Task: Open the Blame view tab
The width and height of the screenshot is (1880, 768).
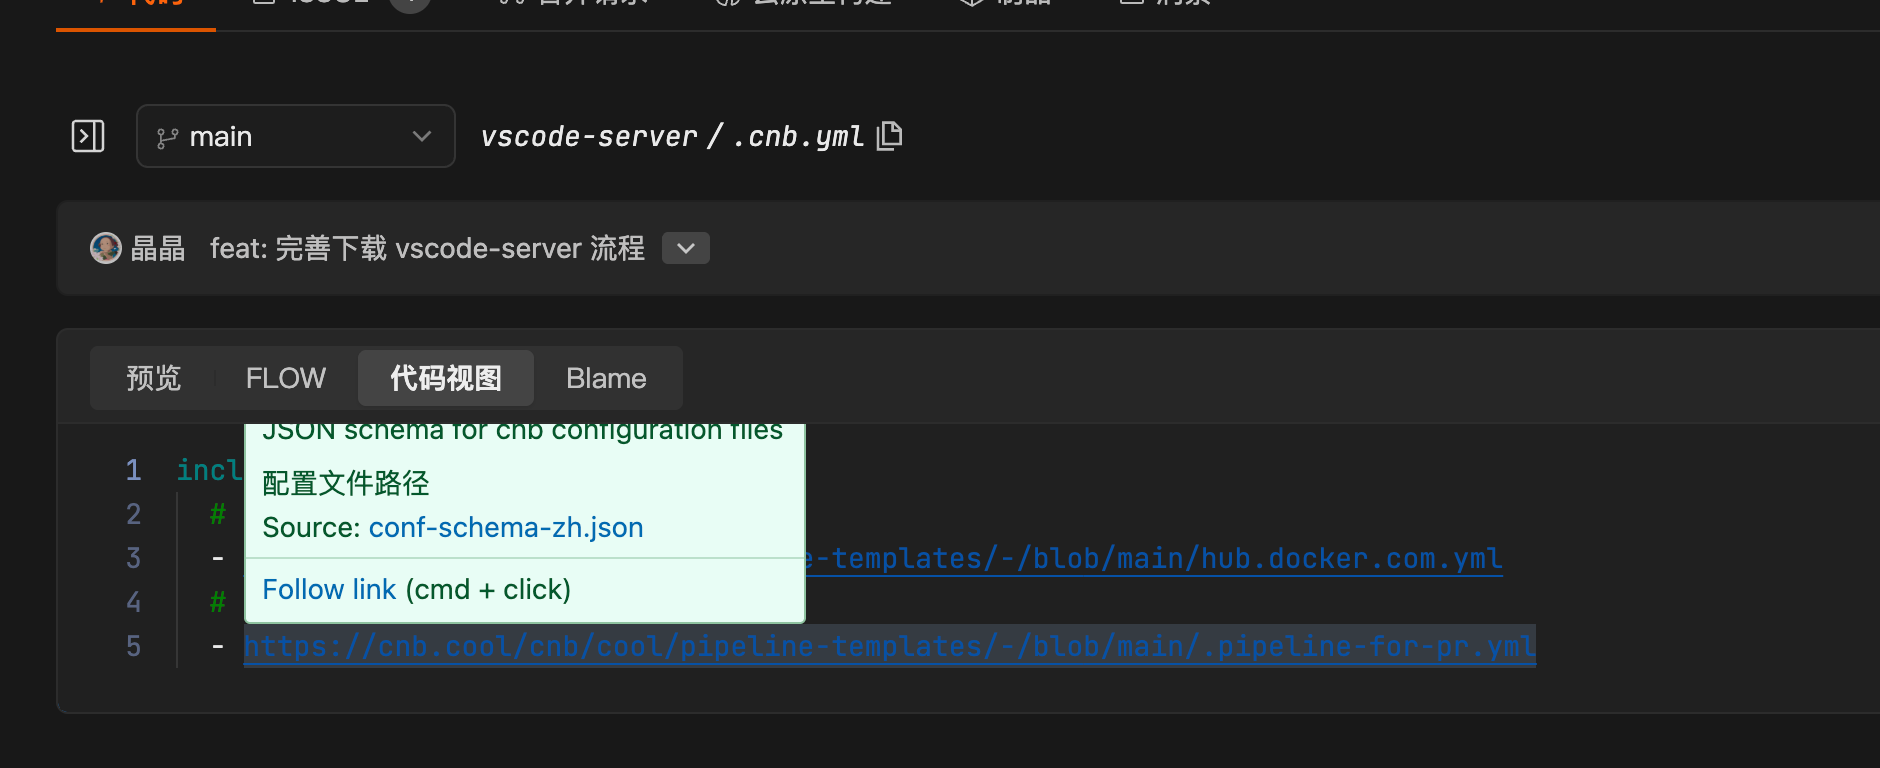Action: click(x=606, y=378)
